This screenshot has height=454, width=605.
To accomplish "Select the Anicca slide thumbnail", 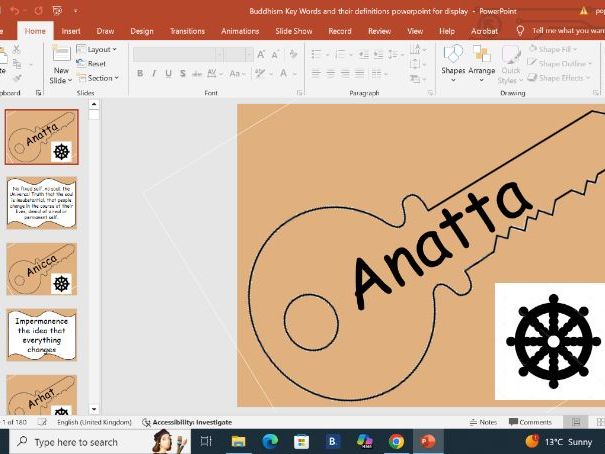I will [x=41, y=268].
